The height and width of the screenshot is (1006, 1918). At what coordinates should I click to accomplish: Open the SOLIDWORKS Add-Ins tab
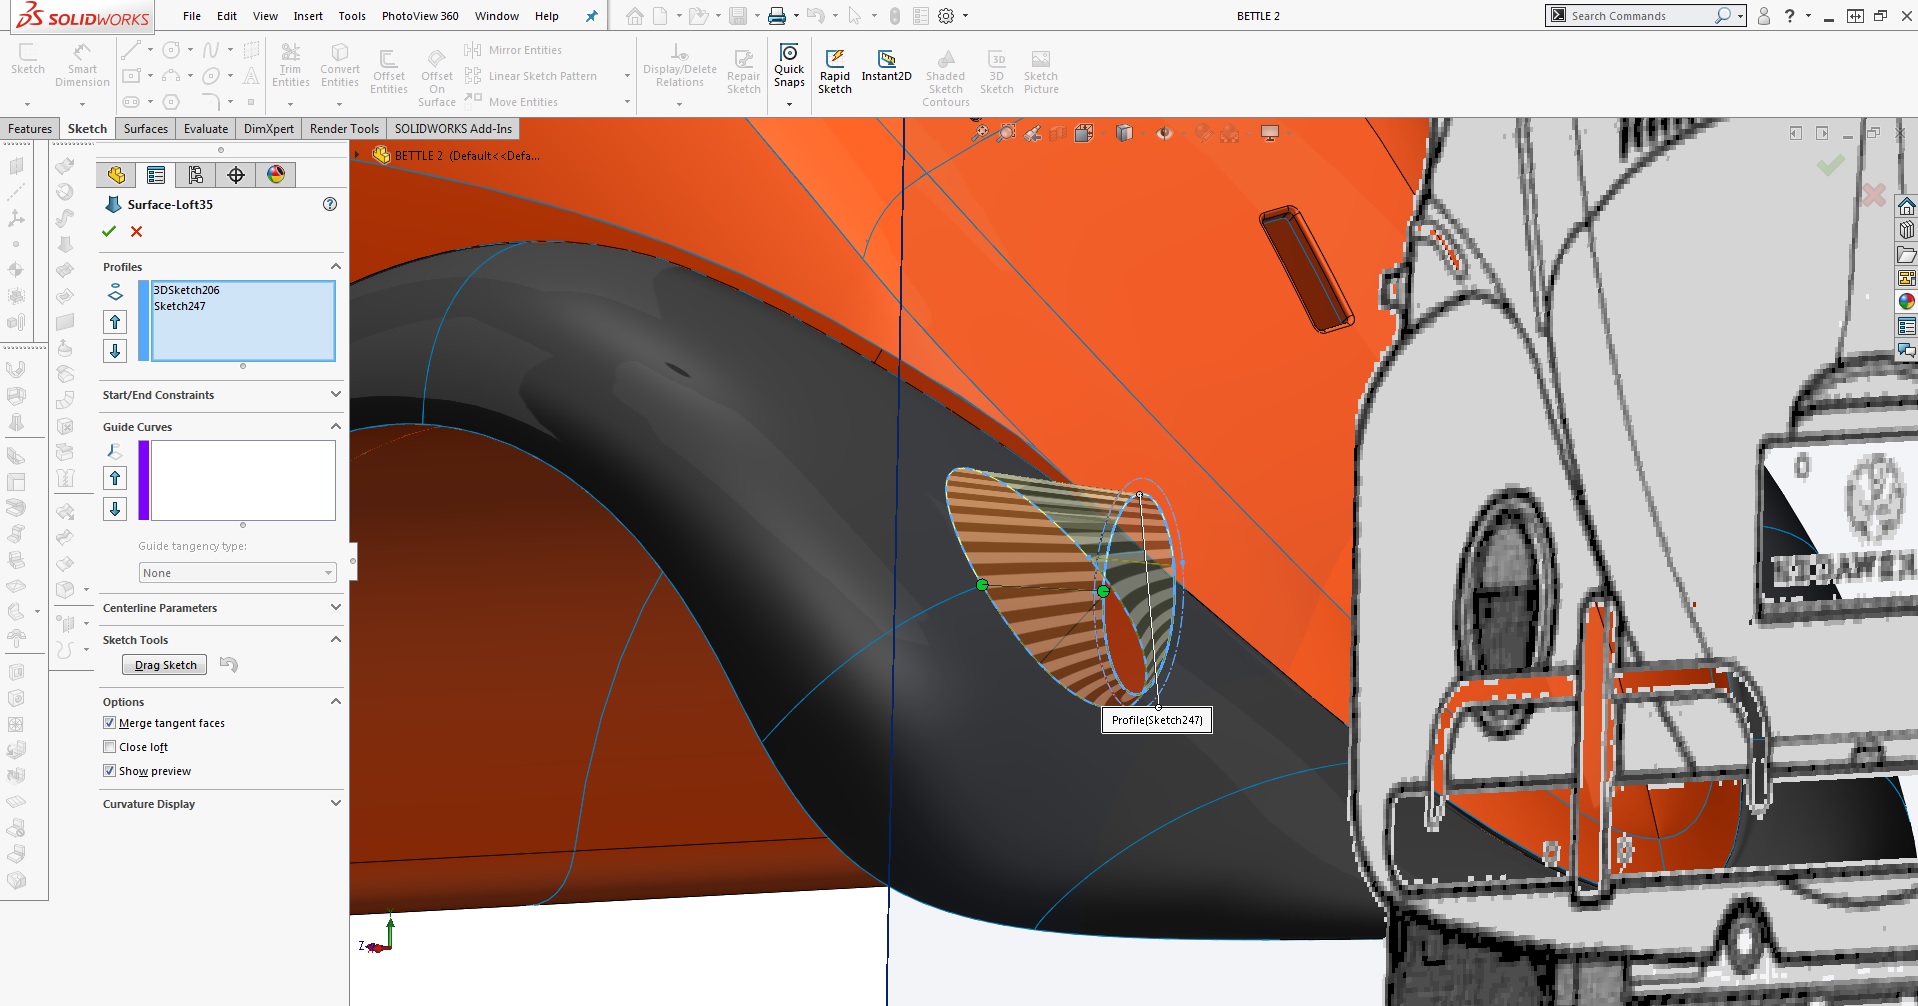[x=453, y=129]
